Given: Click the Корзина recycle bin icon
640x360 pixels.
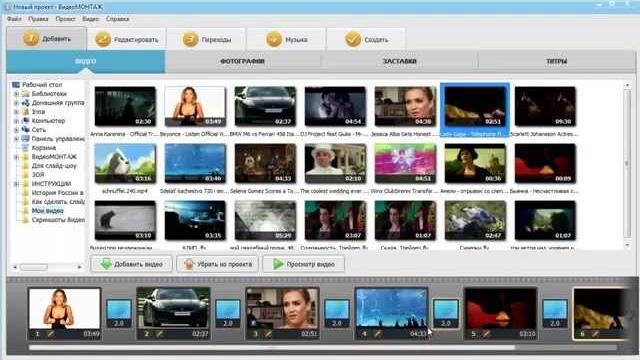Looking at the screenshot, I should (x=25, y=148).
